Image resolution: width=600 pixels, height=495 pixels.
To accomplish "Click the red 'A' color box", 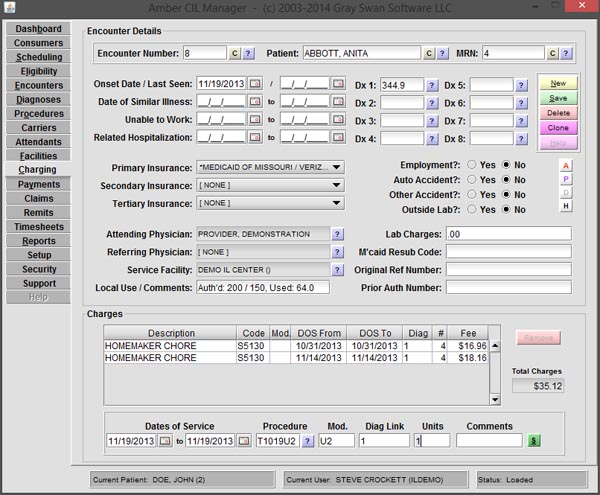I will pyautogui.click(x=566, y=164).
